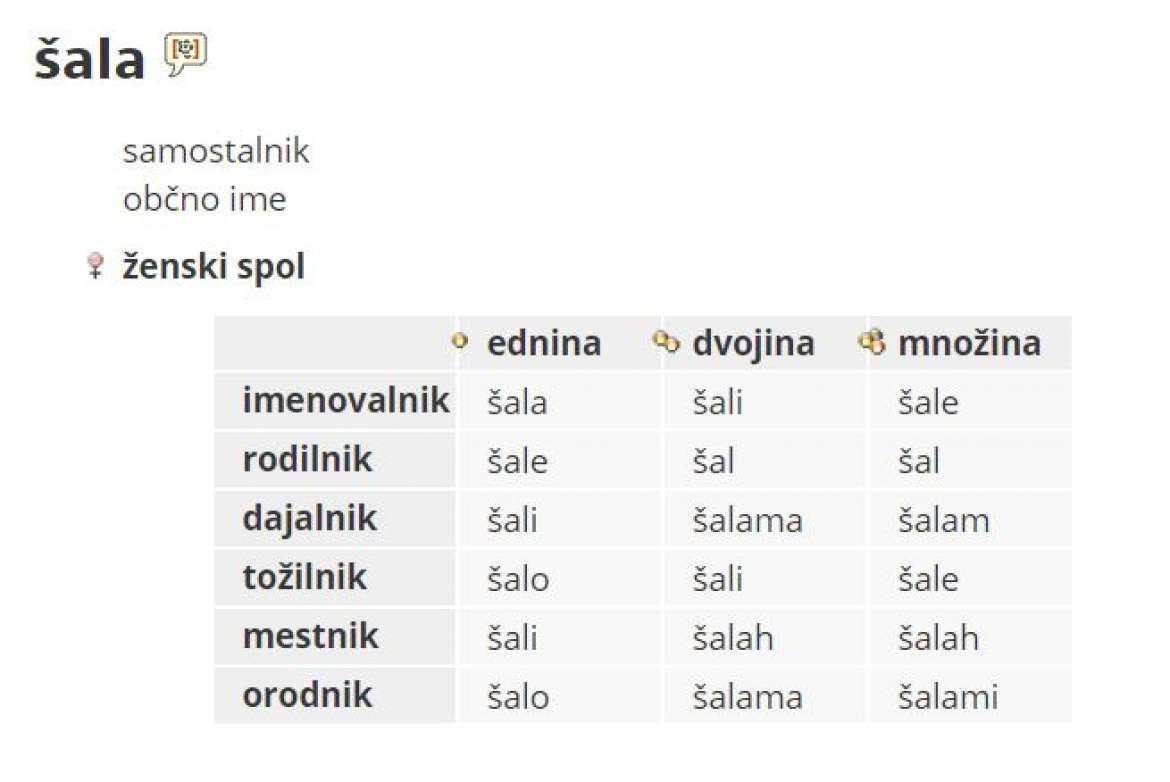The image size is (1170, 782).
Task: Click the female gender symbol icon
Action: [x=95, y=266]
